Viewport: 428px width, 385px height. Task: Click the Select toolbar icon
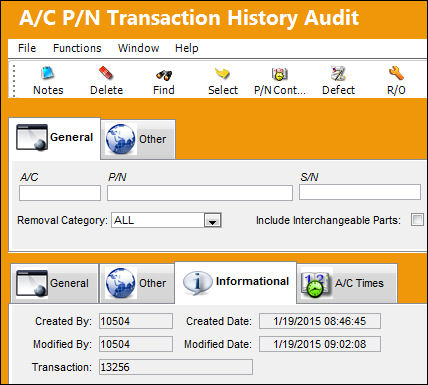coord(222,73)
